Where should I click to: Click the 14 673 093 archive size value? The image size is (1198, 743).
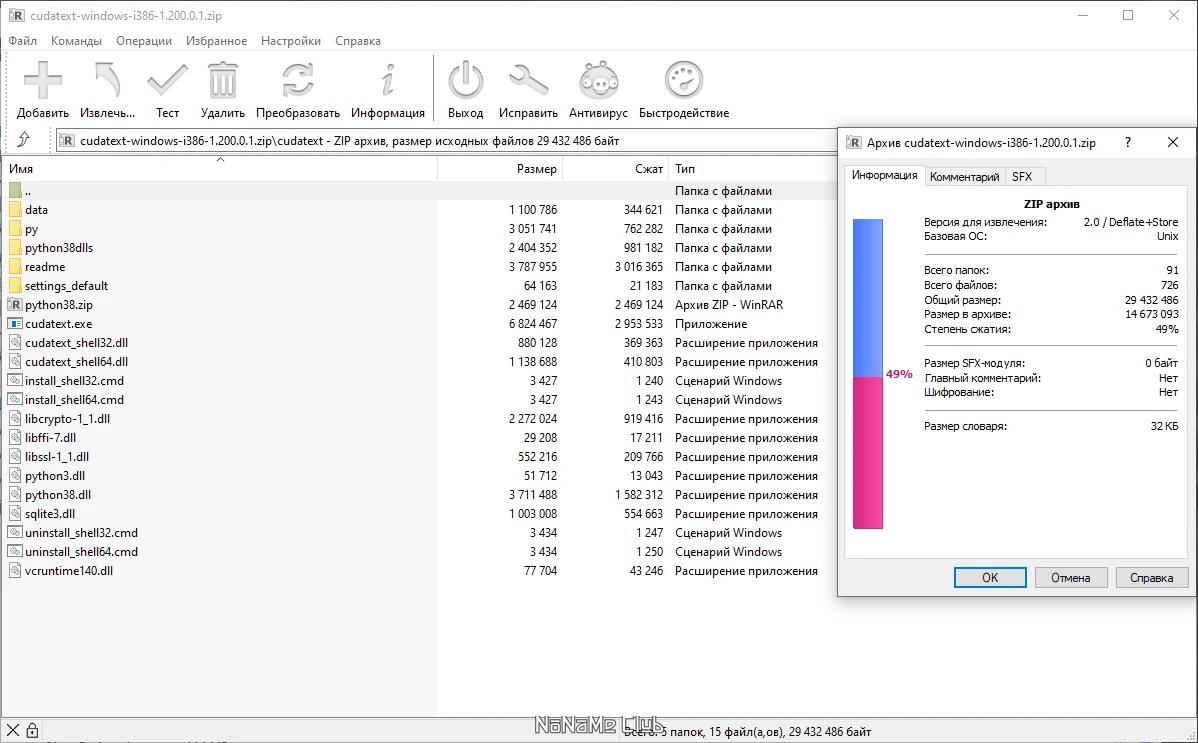[1151, 314]
